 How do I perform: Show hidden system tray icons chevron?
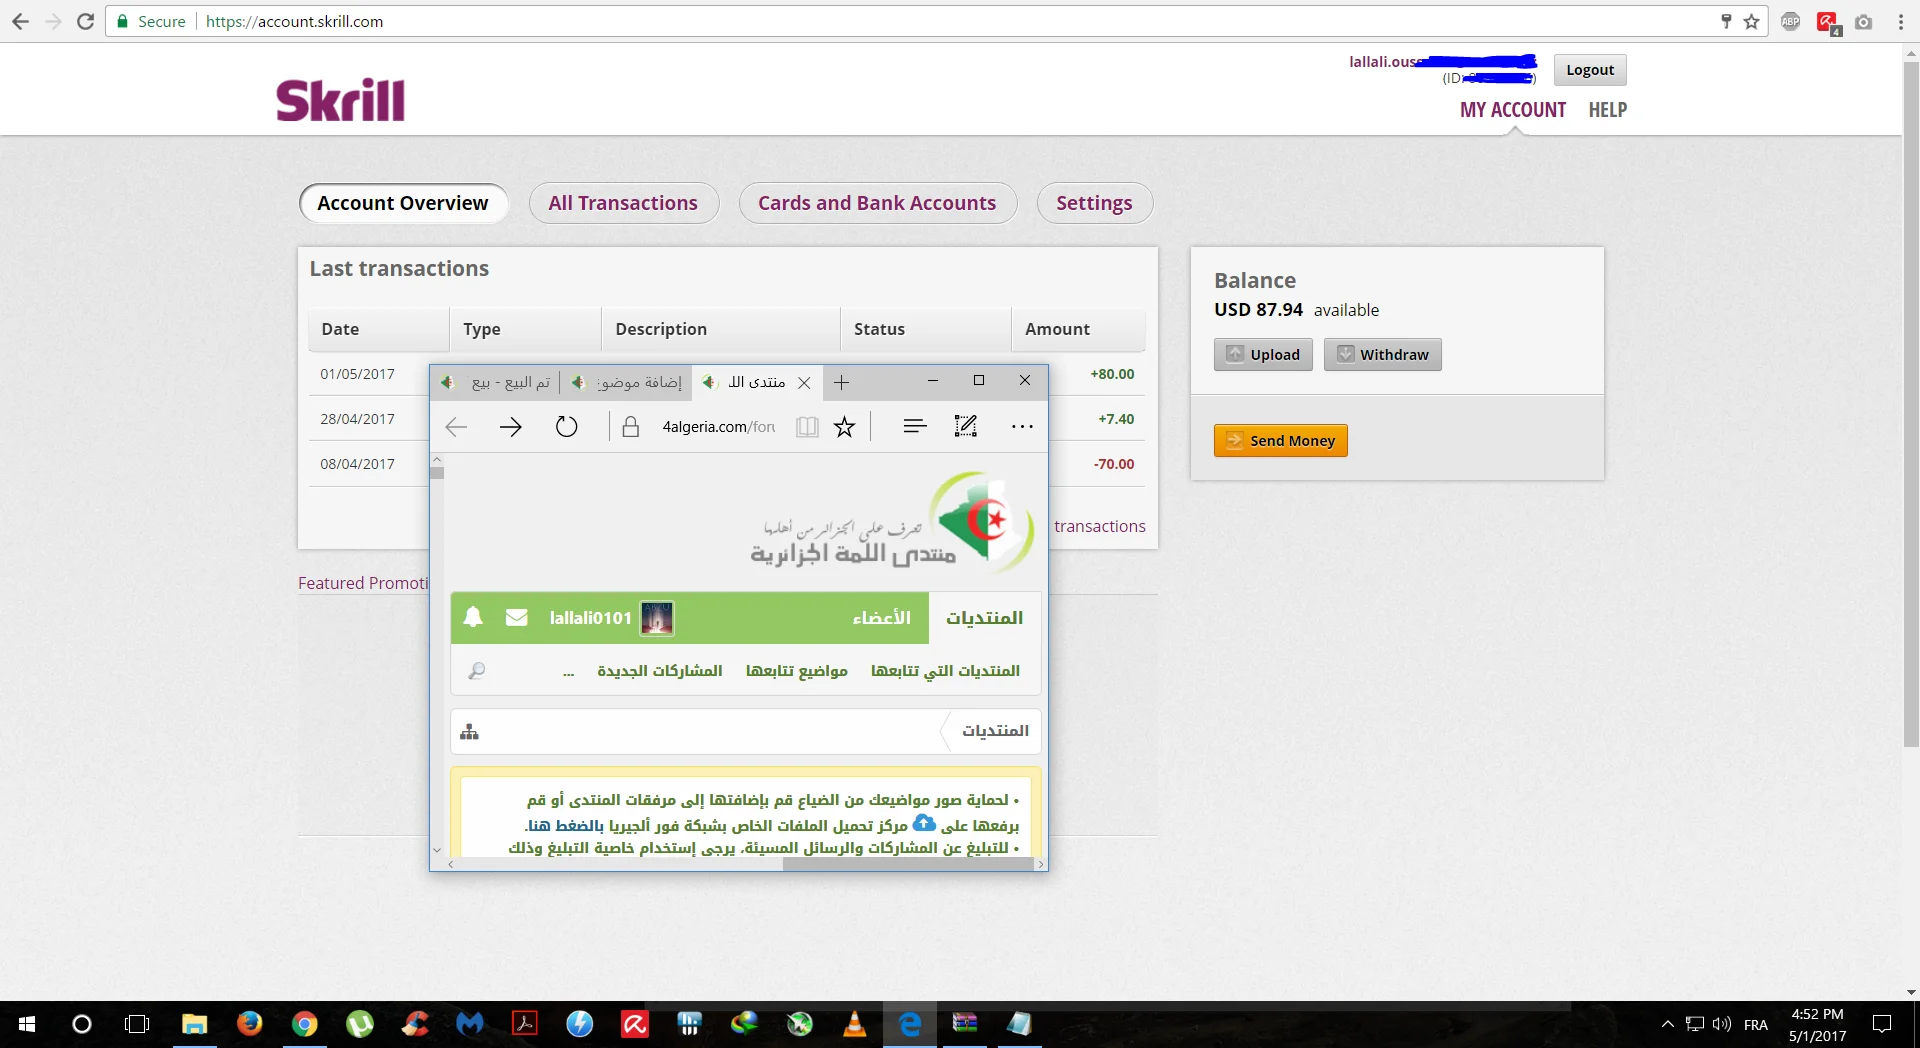coord(1667,1024)
